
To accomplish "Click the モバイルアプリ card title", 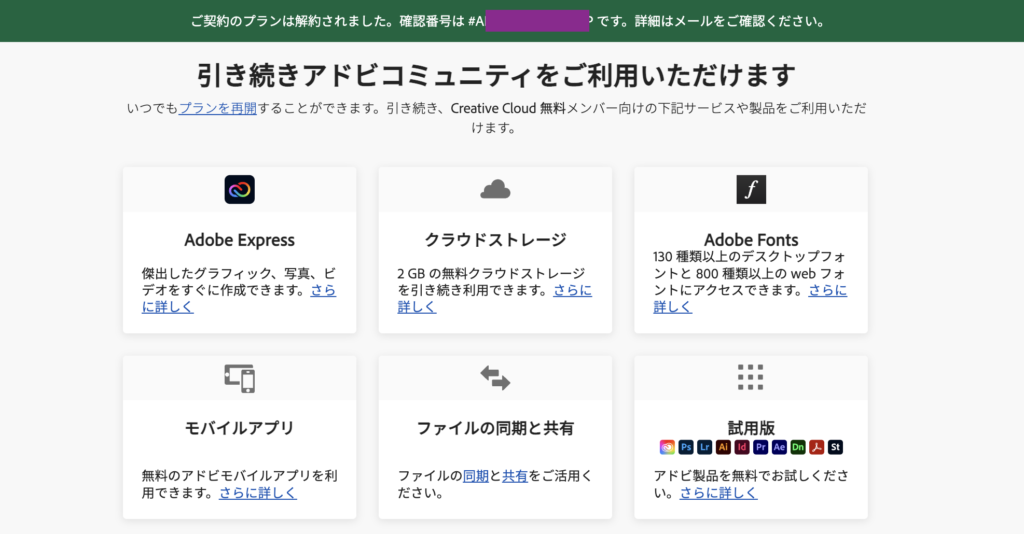I will coord(240,428).
